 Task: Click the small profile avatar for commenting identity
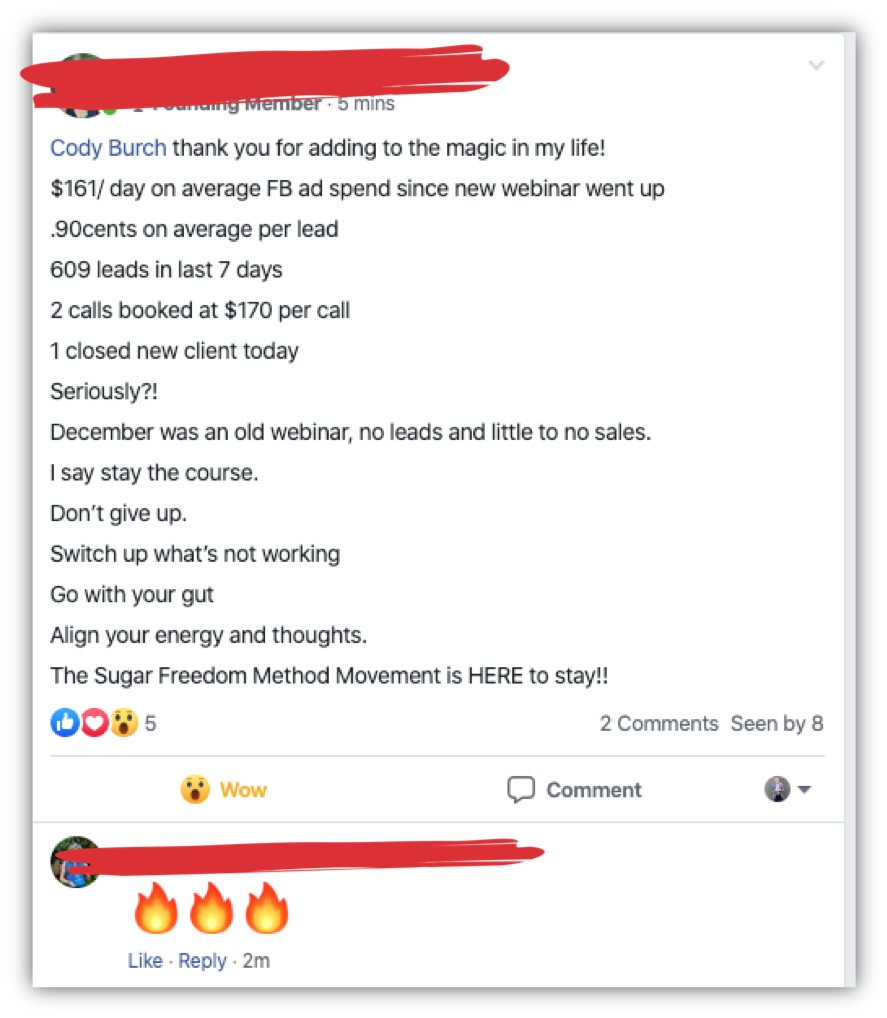(777, 789)
